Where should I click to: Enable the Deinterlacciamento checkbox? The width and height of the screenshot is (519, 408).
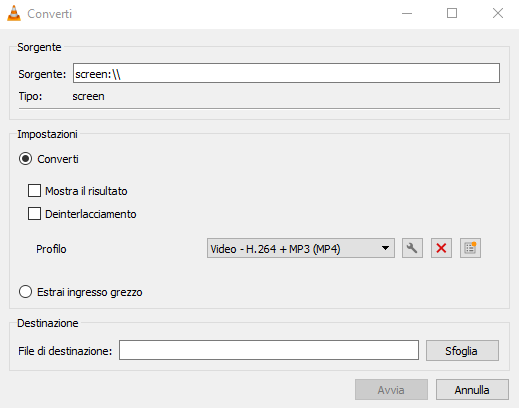click(34, 214)
